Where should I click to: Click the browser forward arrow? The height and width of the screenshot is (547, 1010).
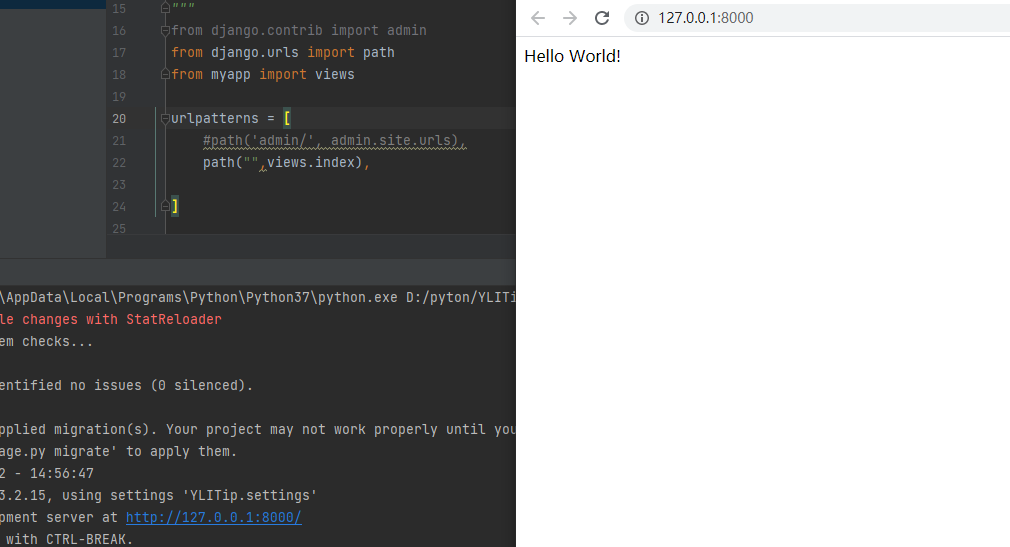(570, 18)
